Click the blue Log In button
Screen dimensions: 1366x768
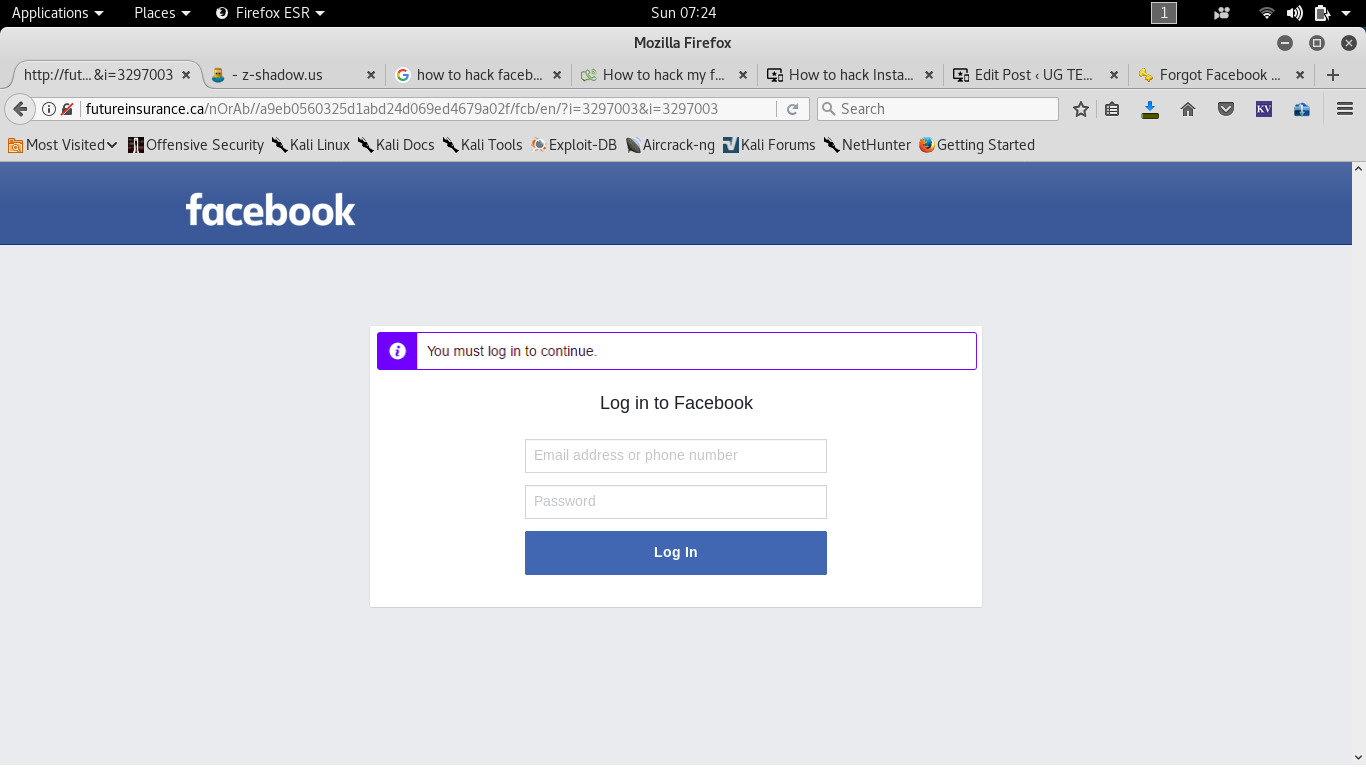[676, 553]
